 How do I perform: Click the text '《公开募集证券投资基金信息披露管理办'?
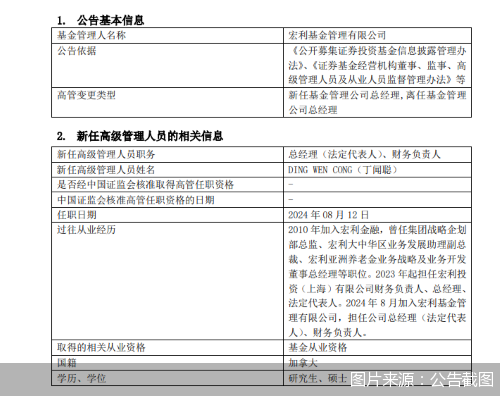(x=377, y=51)
